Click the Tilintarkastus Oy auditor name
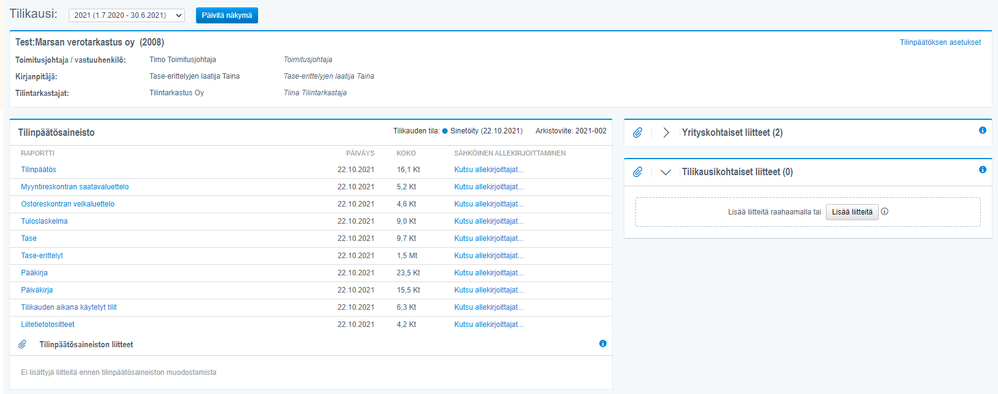This screenshot has height=394, width=998. [176, 93]
